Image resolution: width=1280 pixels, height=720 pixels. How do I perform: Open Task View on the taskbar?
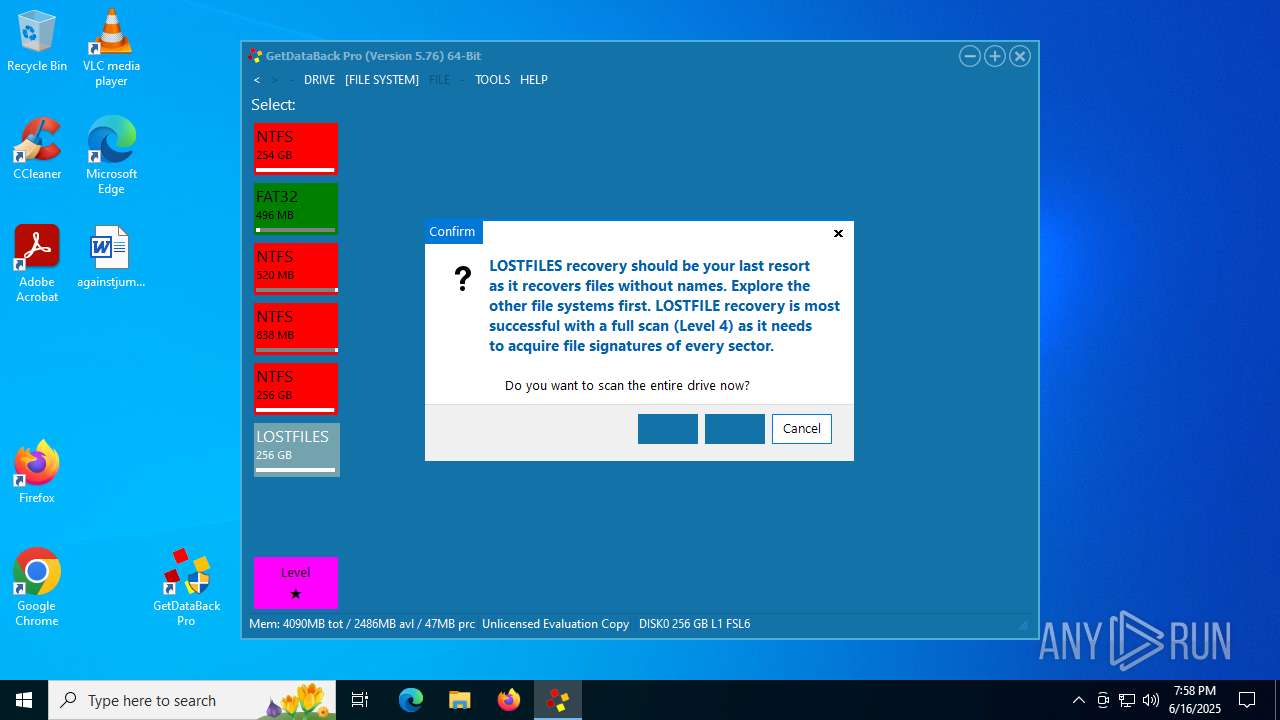pos(360,700)
